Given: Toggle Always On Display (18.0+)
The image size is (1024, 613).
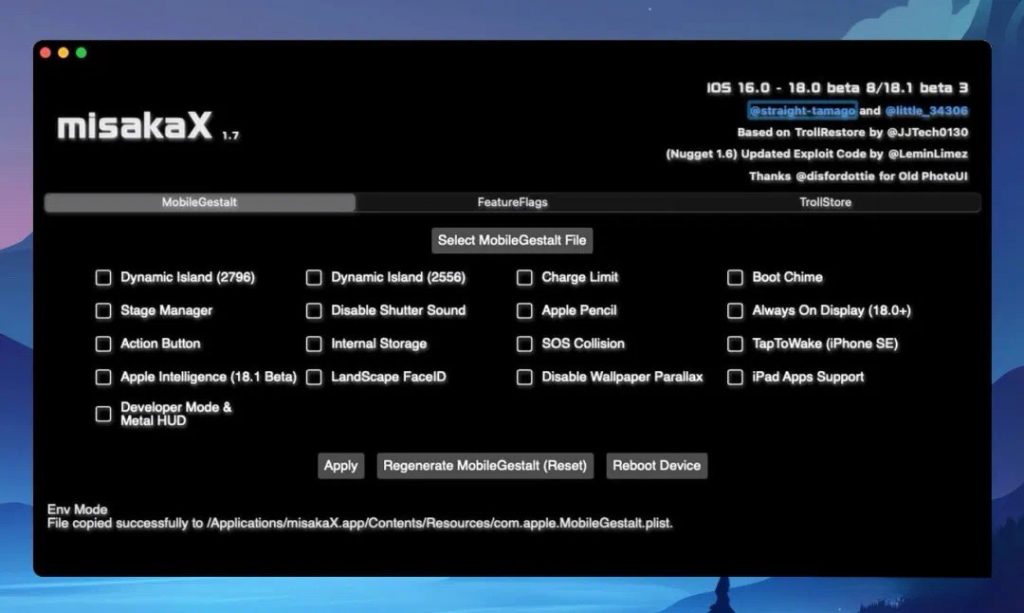Looking at the screenshot, I should pyautogui.click(x=735, y=311).
